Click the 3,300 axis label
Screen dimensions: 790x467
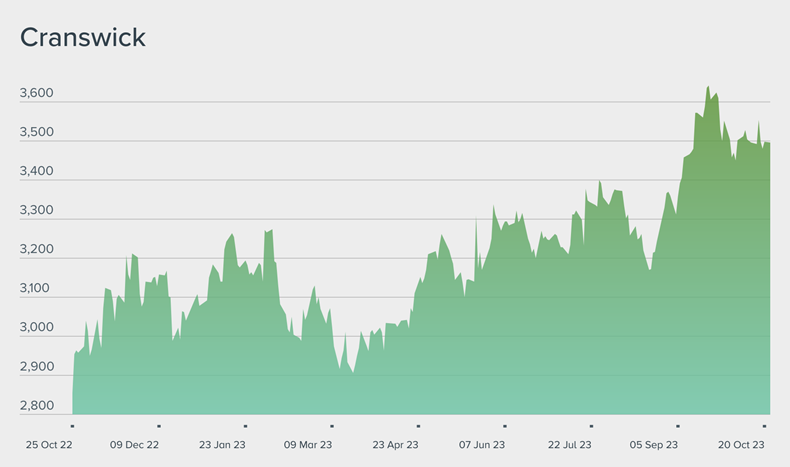pos(37,211)
